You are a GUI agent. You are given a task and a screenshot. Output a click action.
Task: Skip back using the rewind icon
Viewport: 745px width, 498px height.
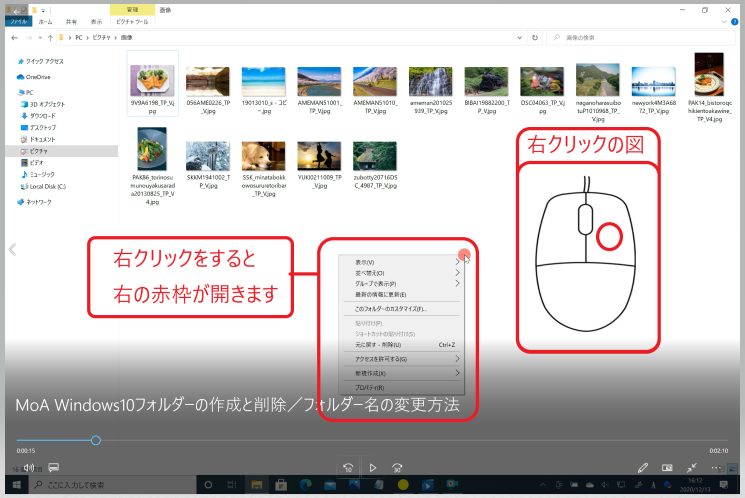pos(347,467)
